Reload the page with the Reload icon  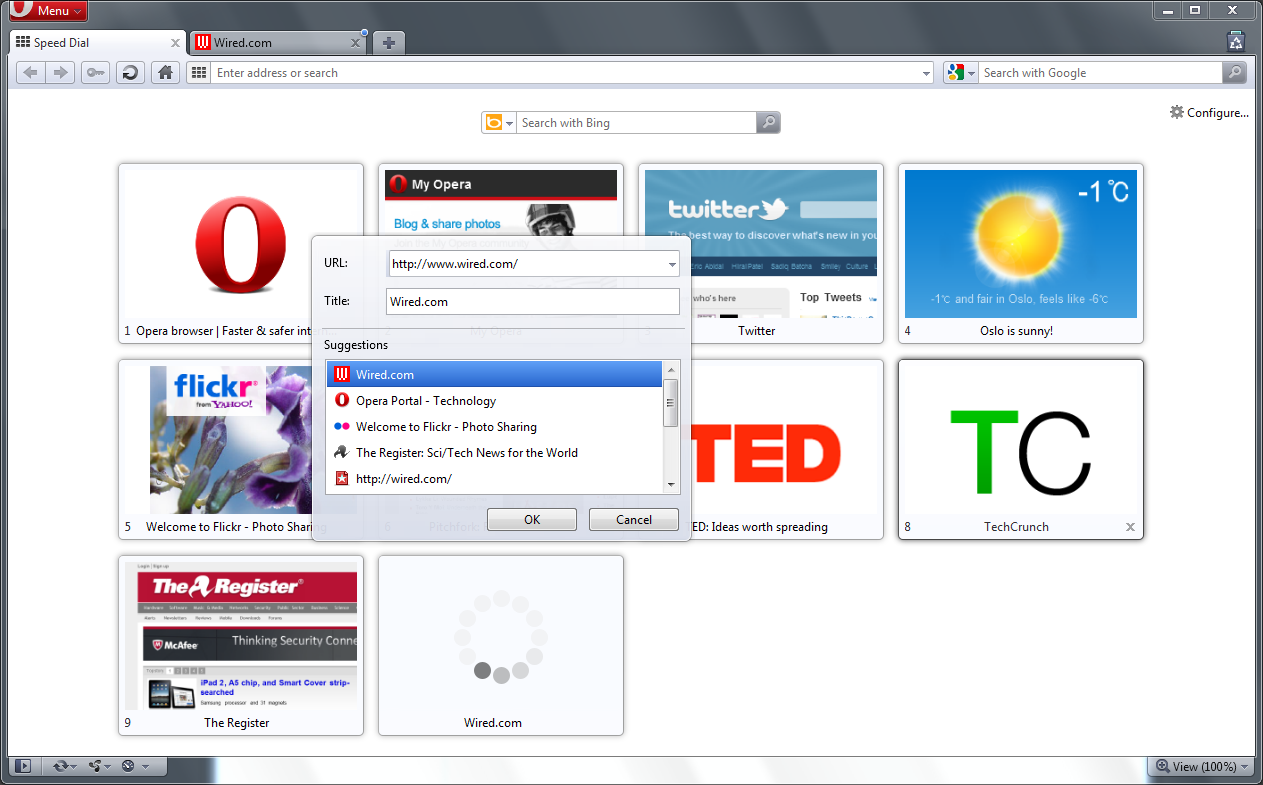point(130,72)
